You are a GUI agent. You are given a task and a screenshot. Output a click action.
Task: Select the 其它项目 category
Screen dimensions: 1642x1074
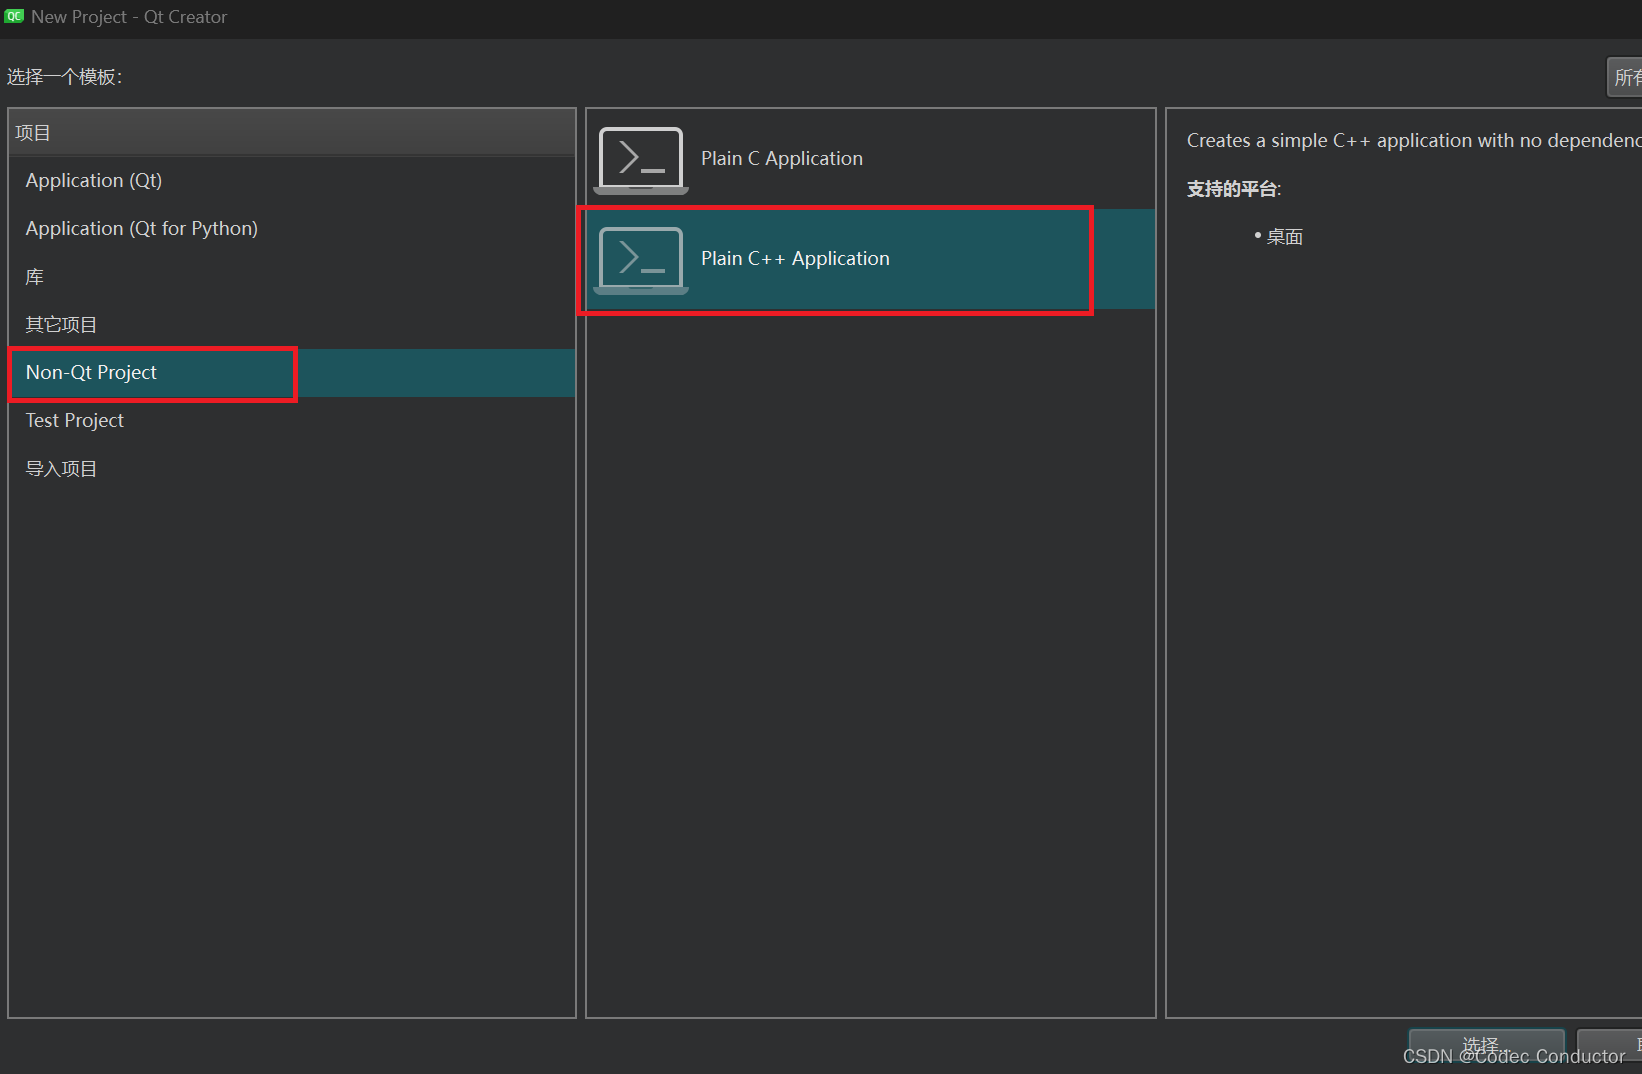tap(292, 325)
